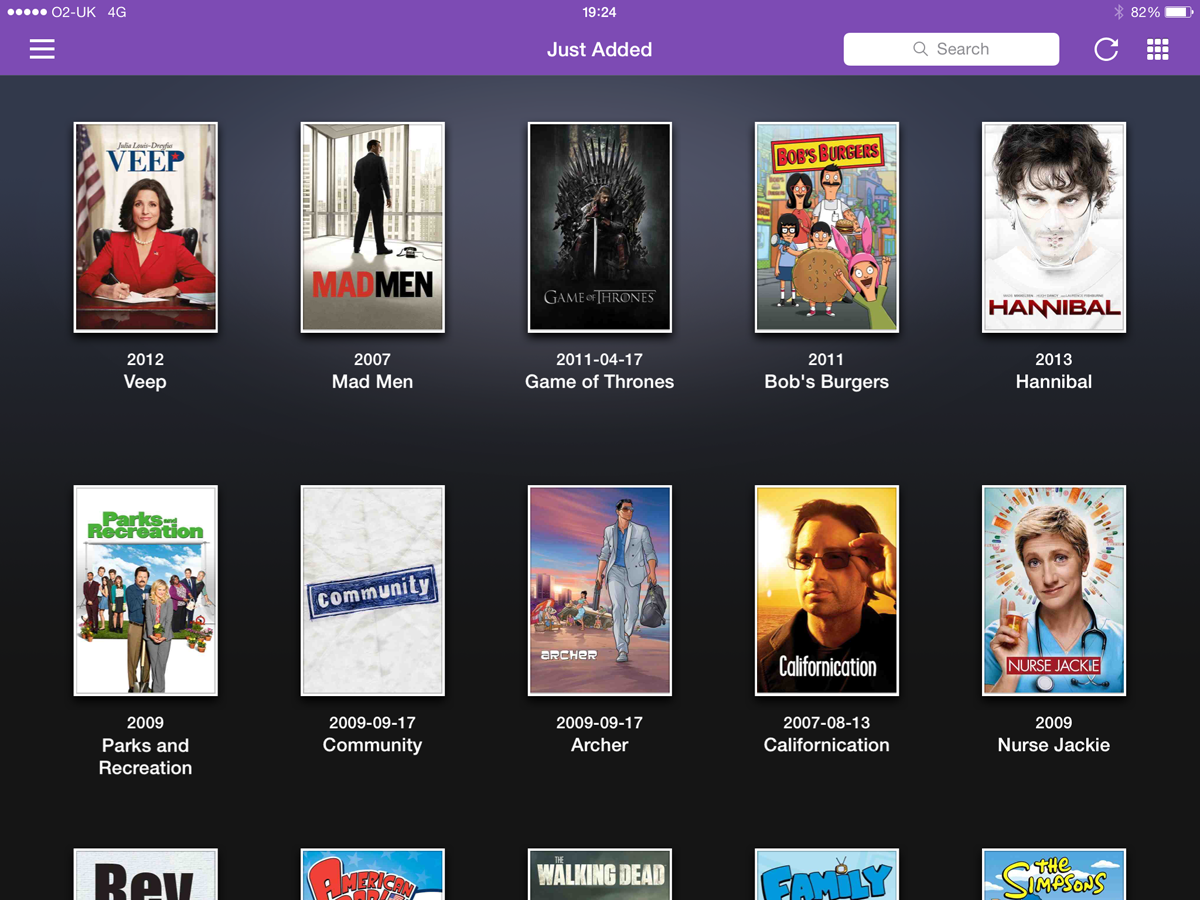The height and width of the screenshot is (900, 1200).
Task: Open the Community poster
Action: 373,590
